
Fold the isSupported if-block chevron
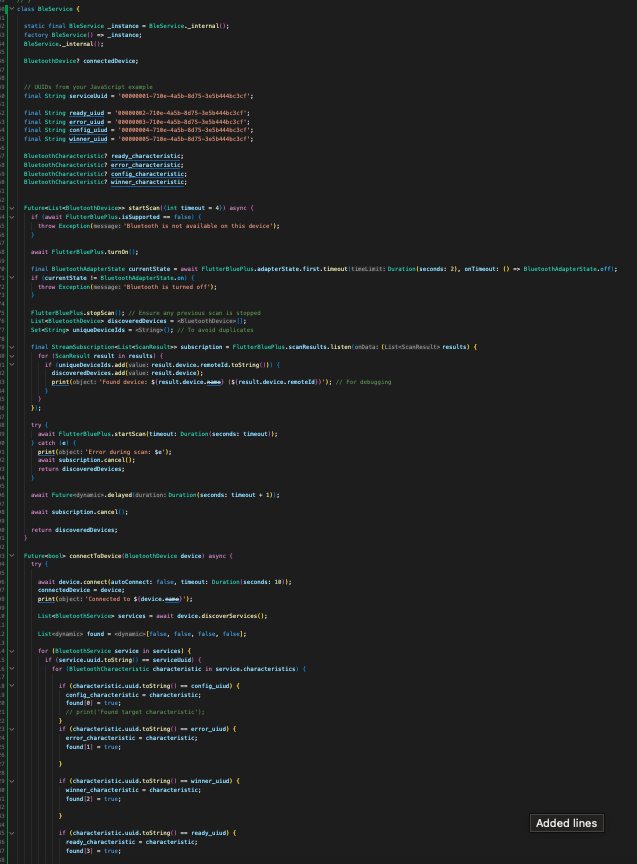[10, 216]
